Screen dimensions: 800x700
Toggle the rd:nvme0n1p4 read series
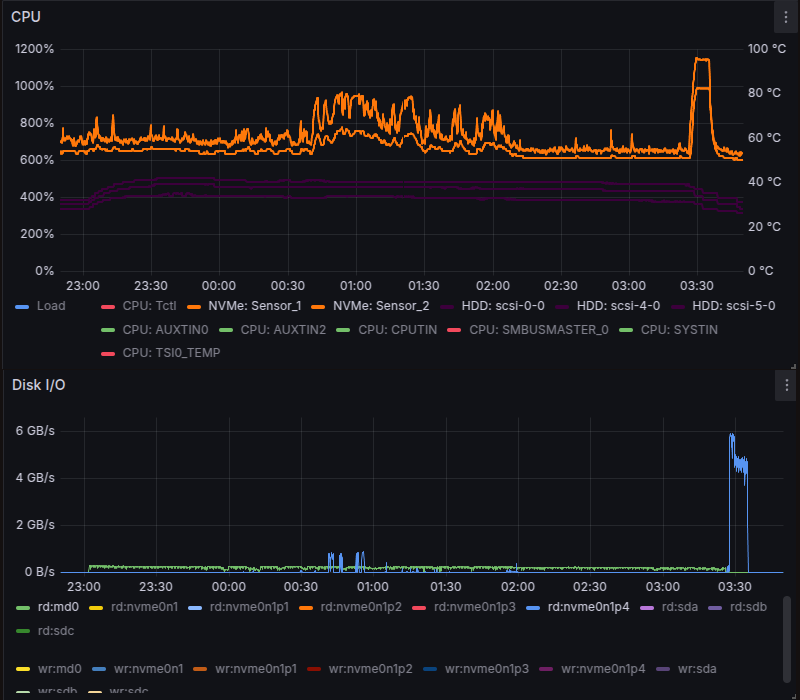(592, 607)
